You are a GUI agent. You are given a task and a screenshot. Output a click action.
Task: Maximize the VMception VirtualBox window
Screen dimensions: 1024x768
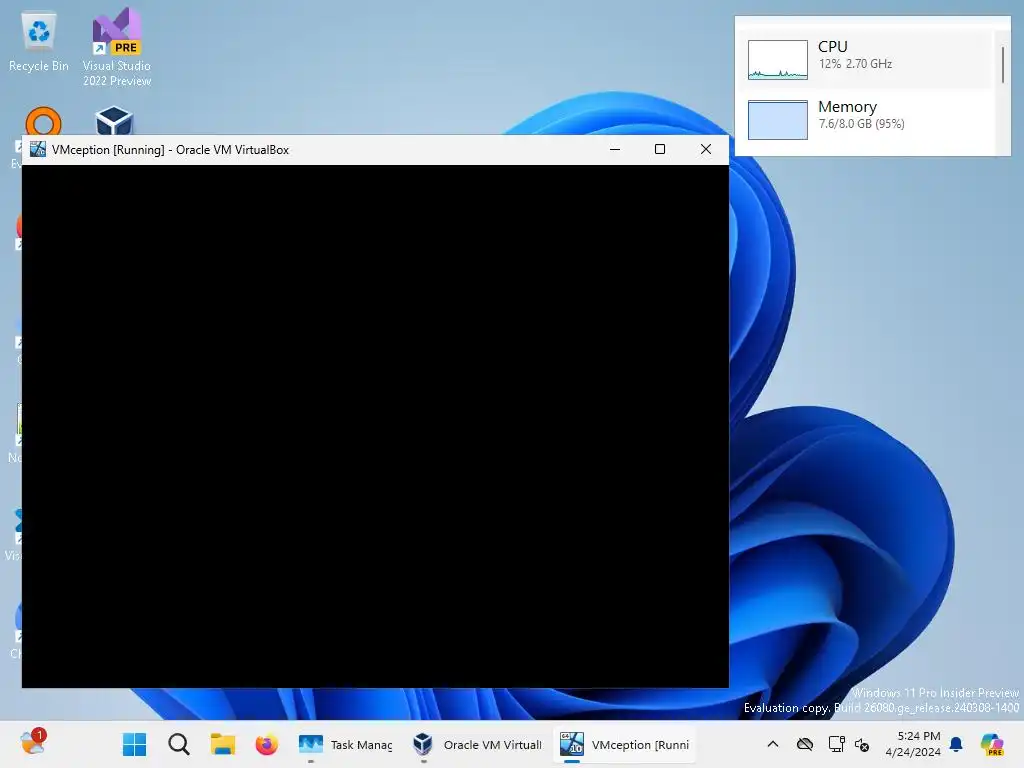(660, 150)
